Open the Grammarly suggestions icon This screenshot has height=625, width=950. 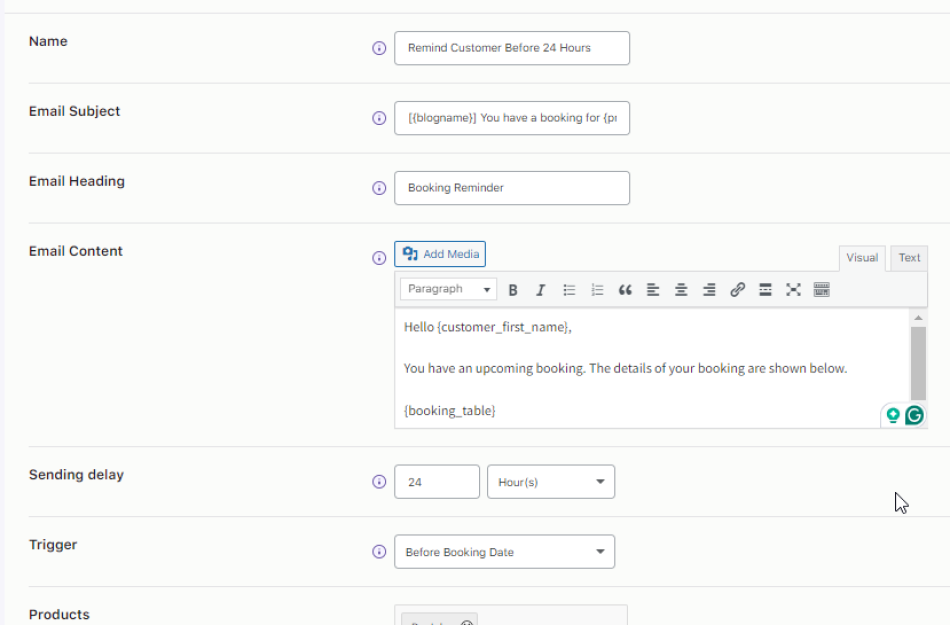point(915,414)
